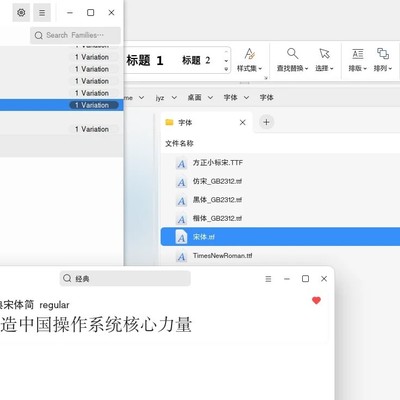Toggle red heart favorite on font

click(316, 300)
